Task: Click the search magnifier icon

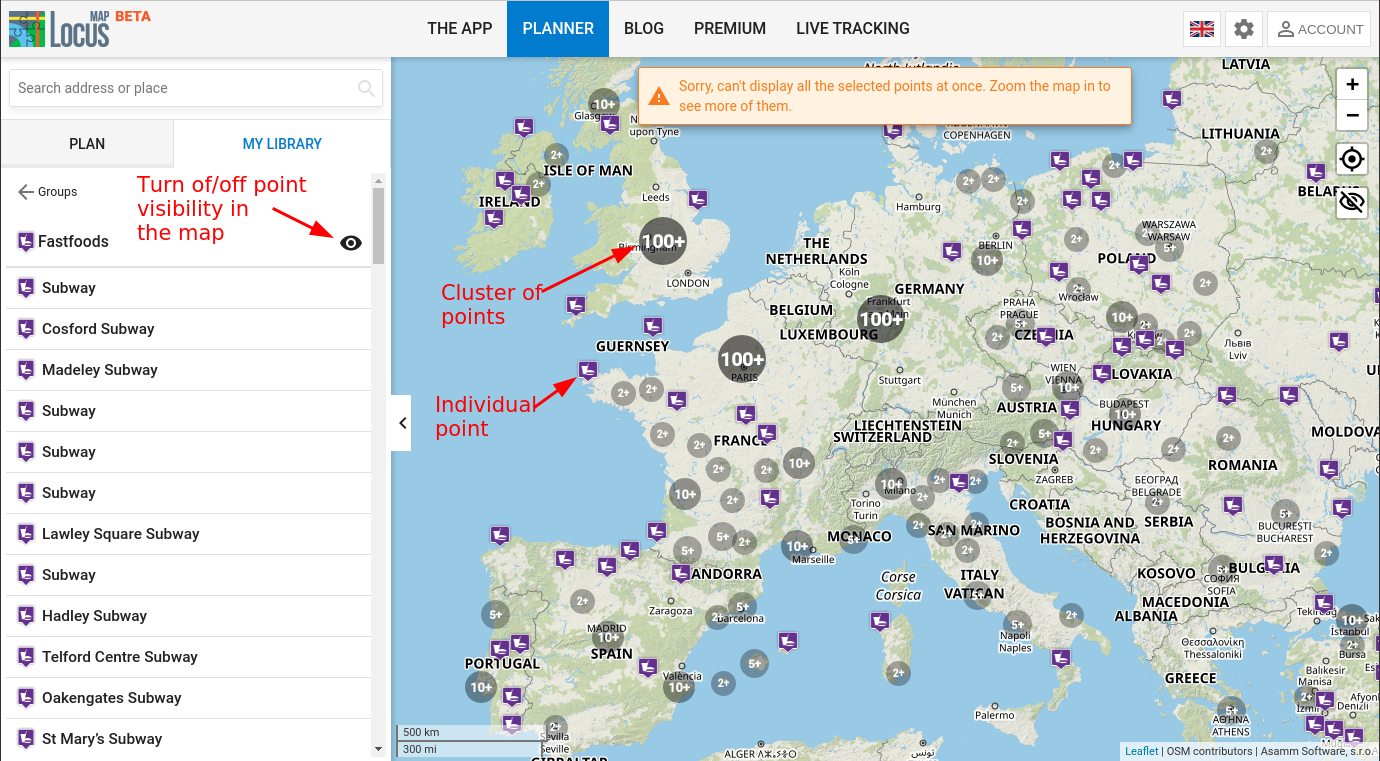Action: 366,88
